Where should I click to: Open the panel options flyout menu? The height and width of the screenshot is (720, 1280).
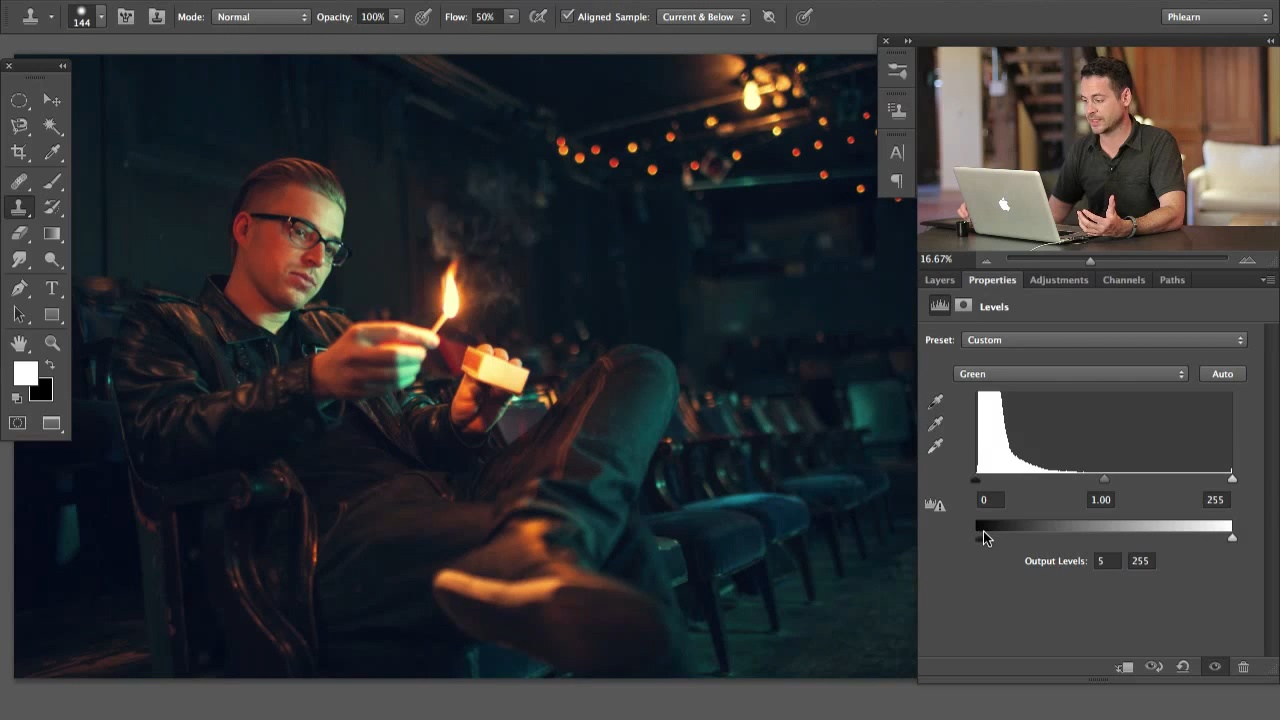pyautogui.click(x=1266, y=280)
